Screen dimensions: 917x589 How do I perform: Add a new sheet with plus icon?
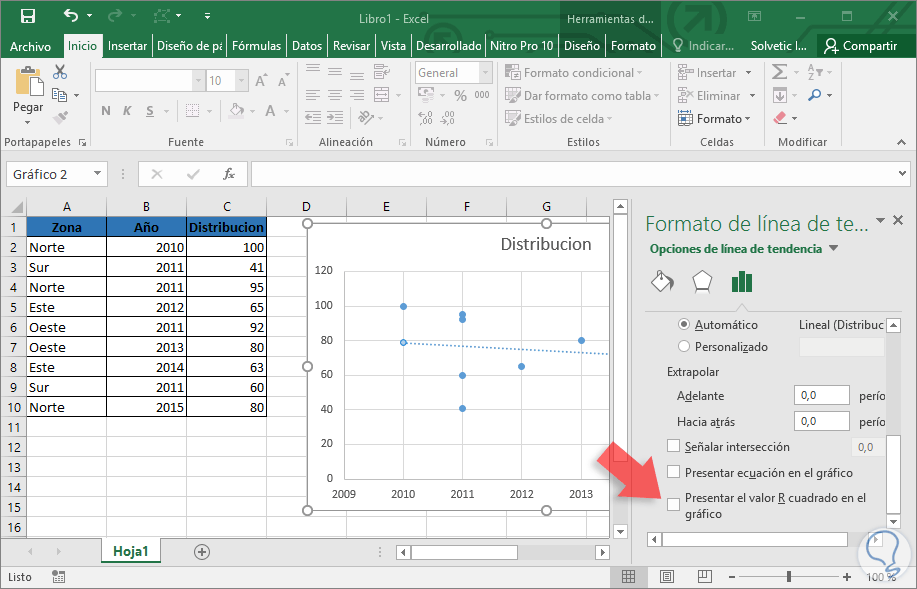pyautogui.click(x=202, y=551)
